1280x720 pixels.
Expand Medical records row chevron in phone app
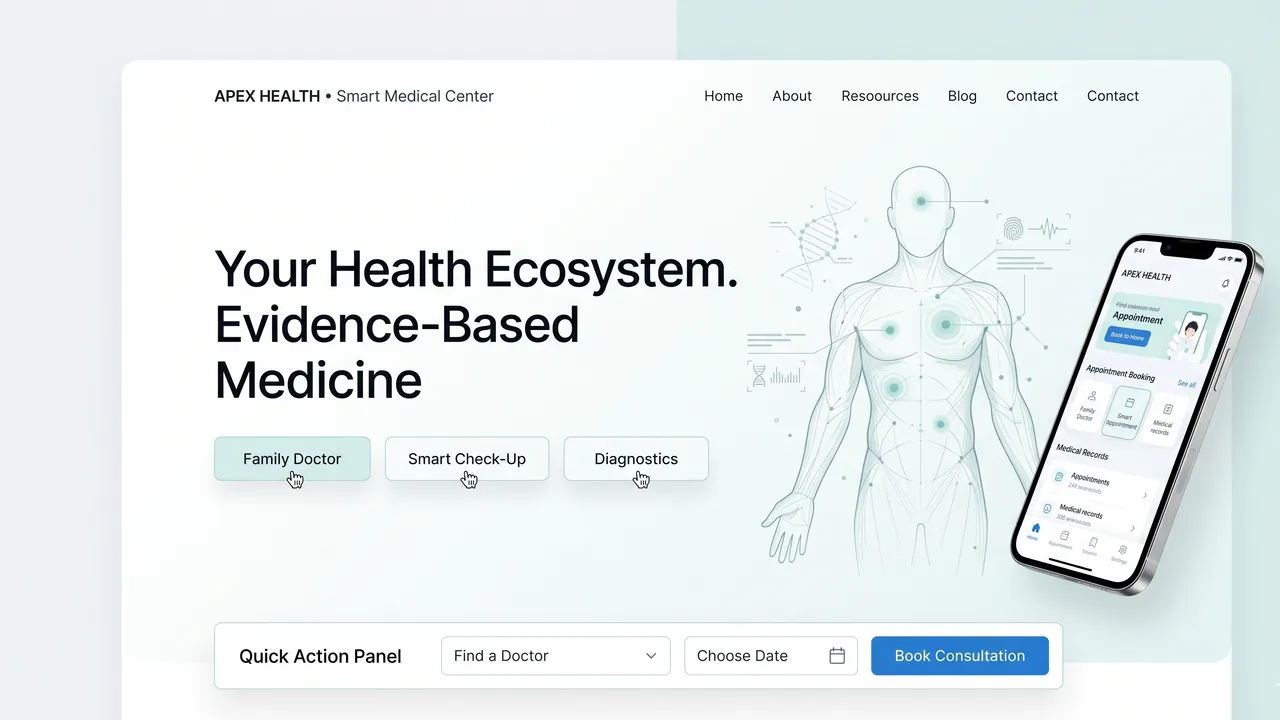(x=1133, y=528)
